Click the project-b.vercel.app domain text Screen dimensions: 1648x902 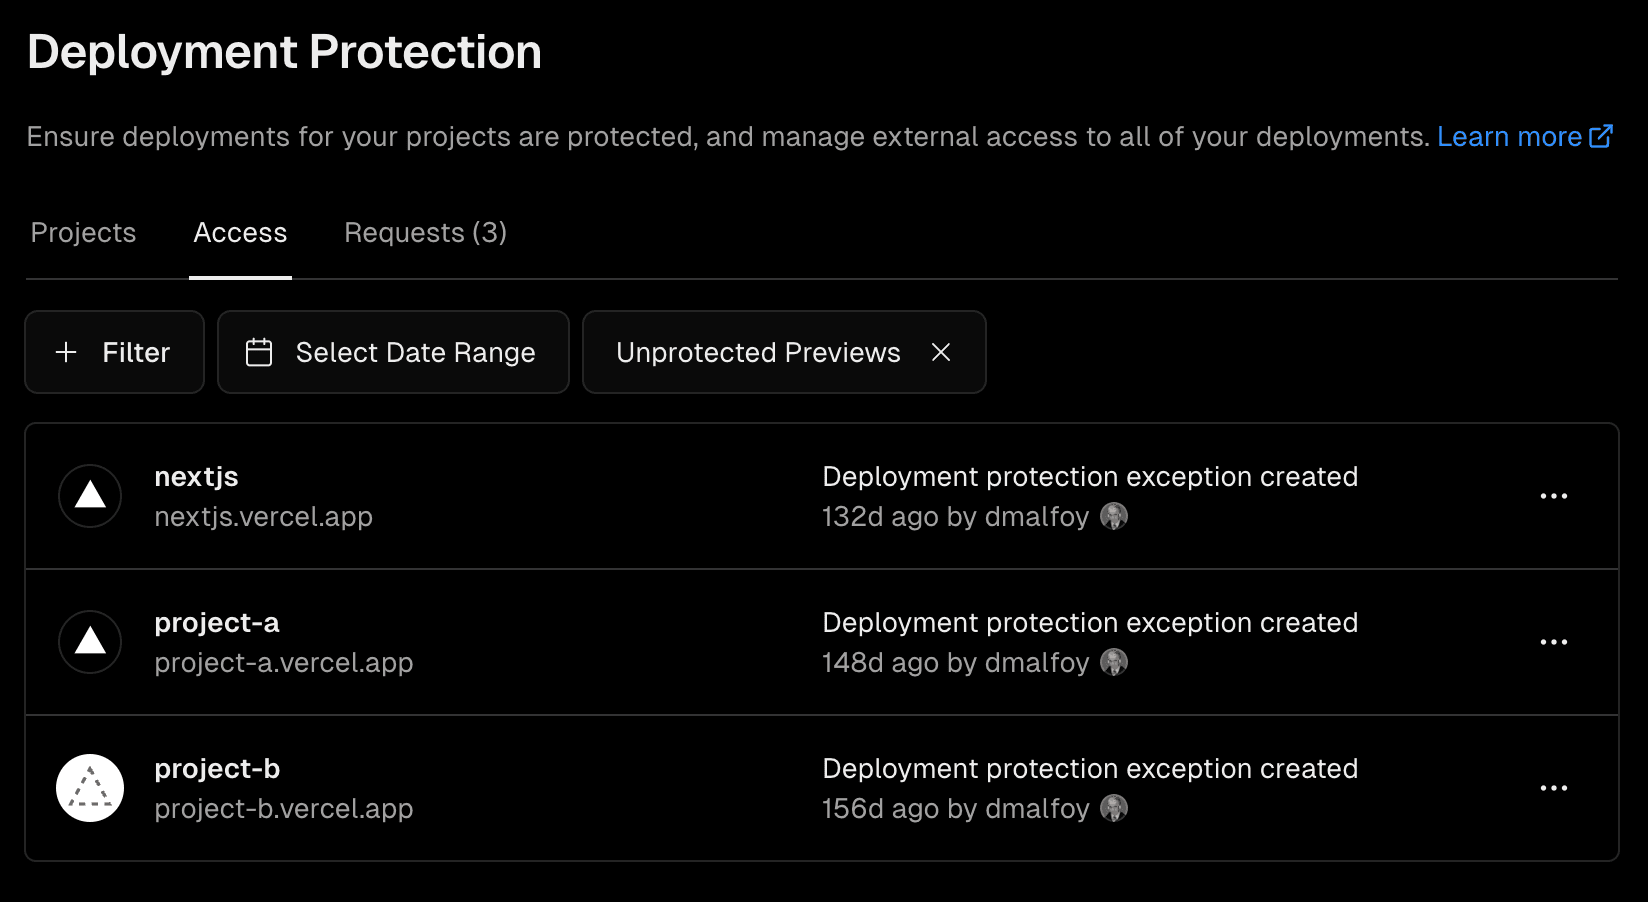coord(283,809)
